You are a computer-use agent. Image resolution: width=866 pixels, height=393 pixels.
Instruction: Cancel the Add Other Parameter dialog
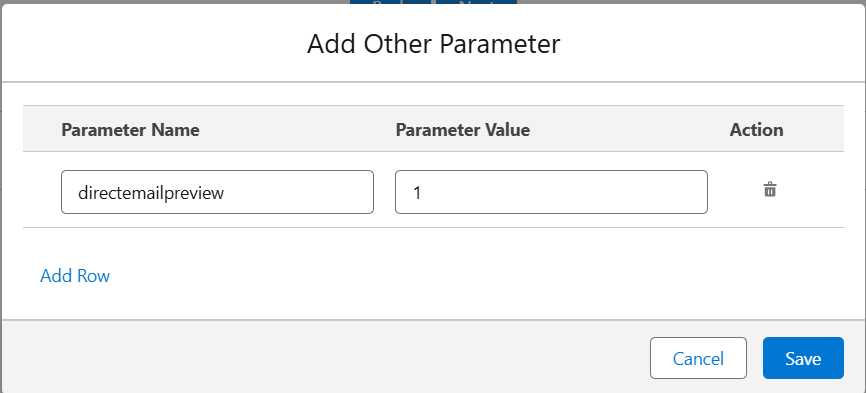click(698, 358)
